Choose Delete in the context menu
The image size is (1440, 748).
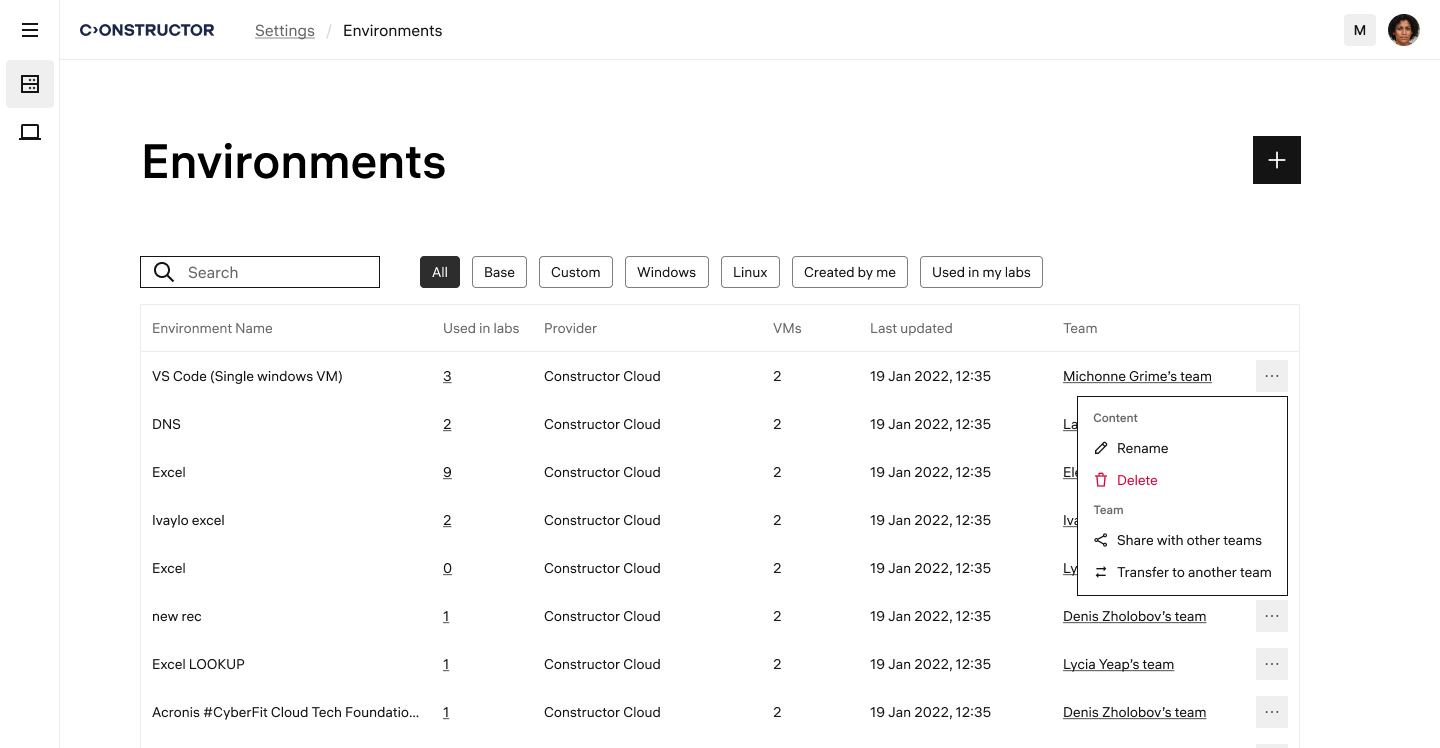pos(1136,480)
